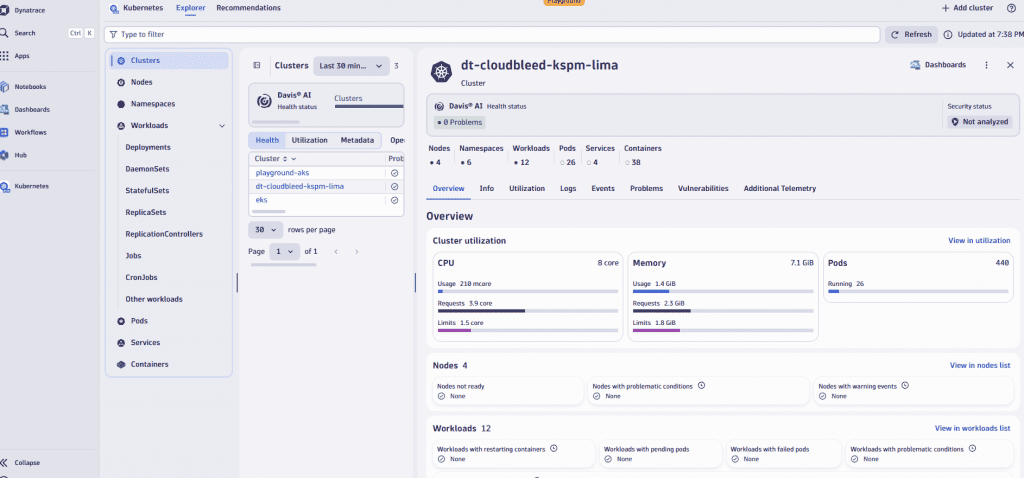1024x478 pixels.
Task: Open Deployments under Workloads
Action: 148,148
